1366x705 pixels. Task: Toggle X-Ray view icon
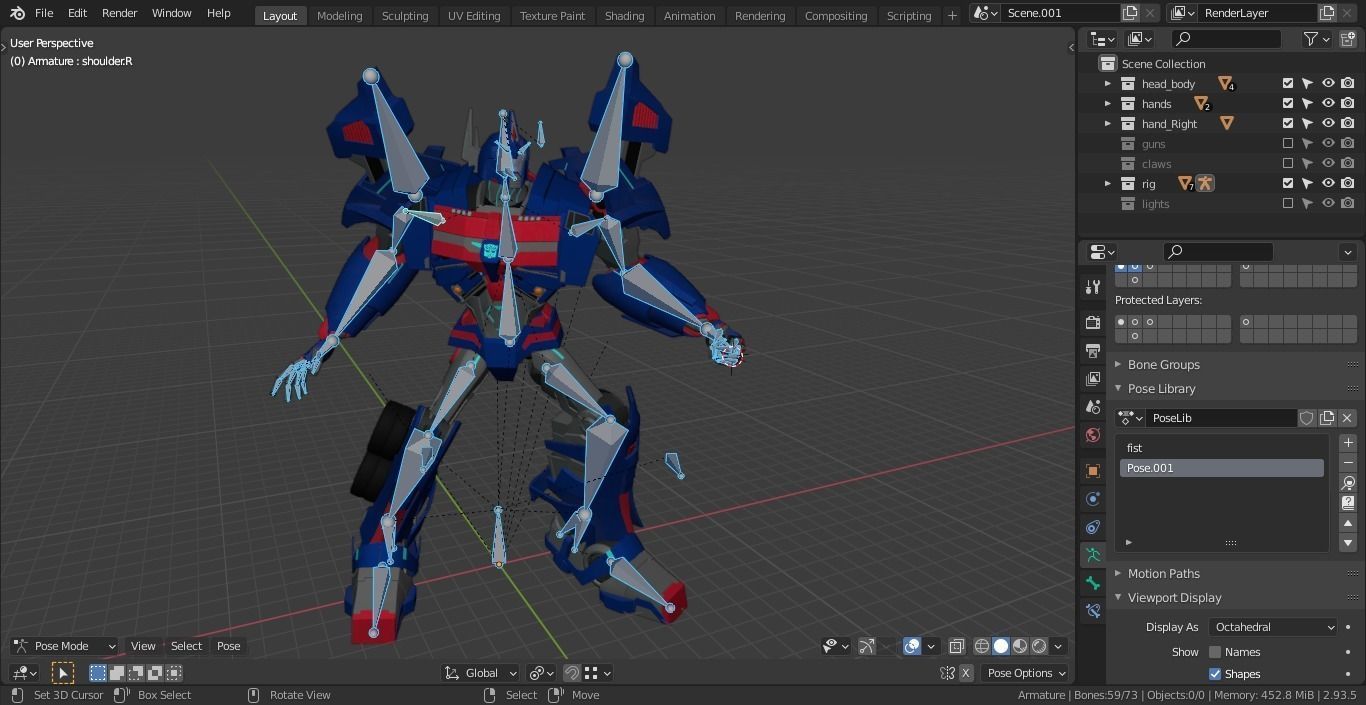pos(957,646)
